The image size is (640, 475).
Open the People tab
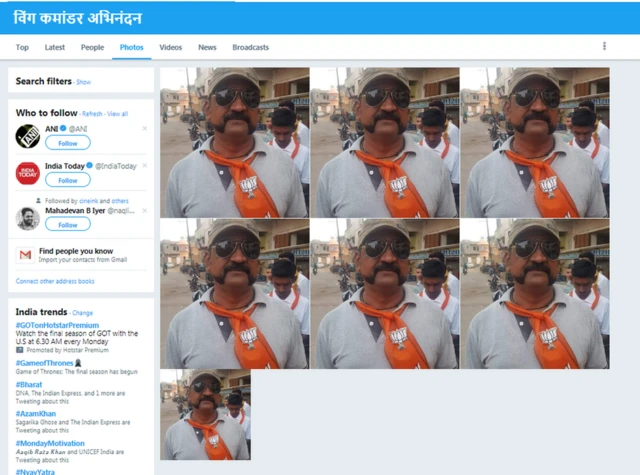(x=92, y=47)
